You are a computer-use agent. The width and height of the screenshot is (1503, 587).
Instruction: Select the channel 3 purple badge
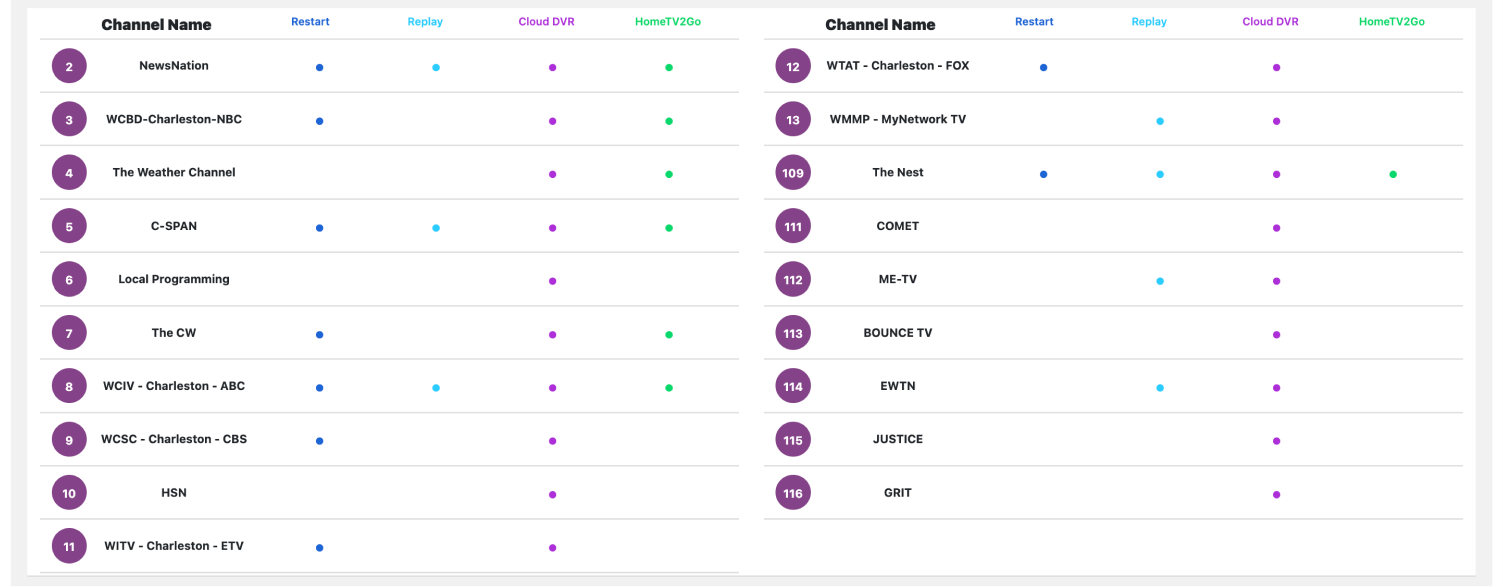[x=69, y=120]
